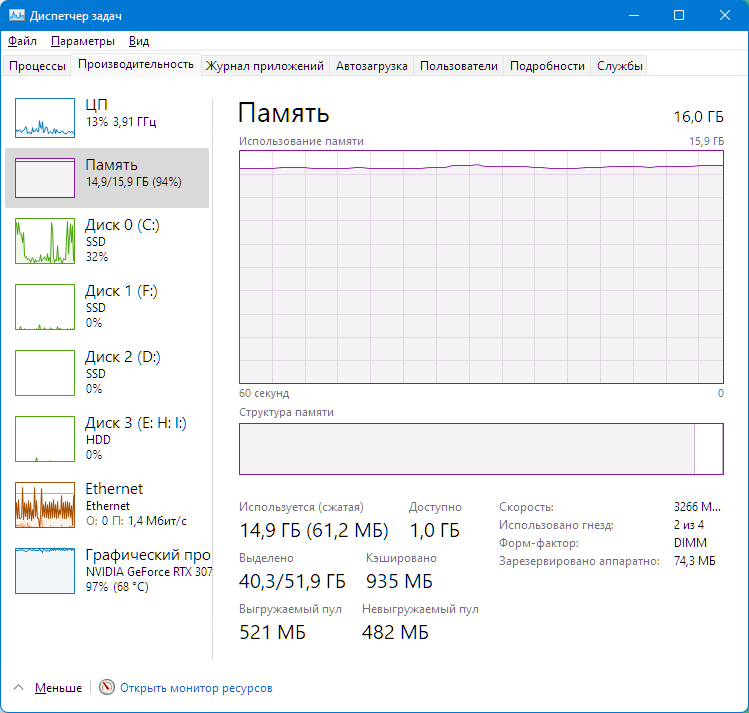Viewport: 749px width, 713px height.
Task: Click the 14,9 ГБ (61,2 МБ) value
Action: point(314,530)
